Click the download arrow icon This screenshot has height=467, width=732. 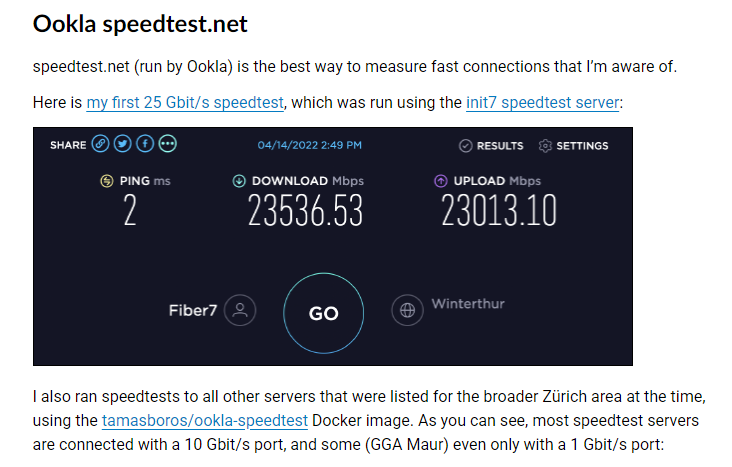pos(238,181)
